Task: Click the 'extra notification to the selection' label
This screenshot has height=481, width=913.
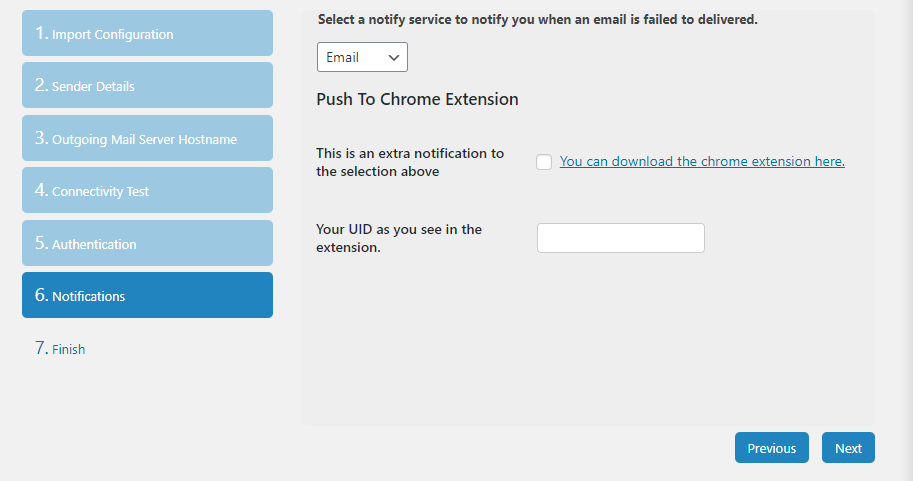Action: pyautogui.click(x=410, y=162)
